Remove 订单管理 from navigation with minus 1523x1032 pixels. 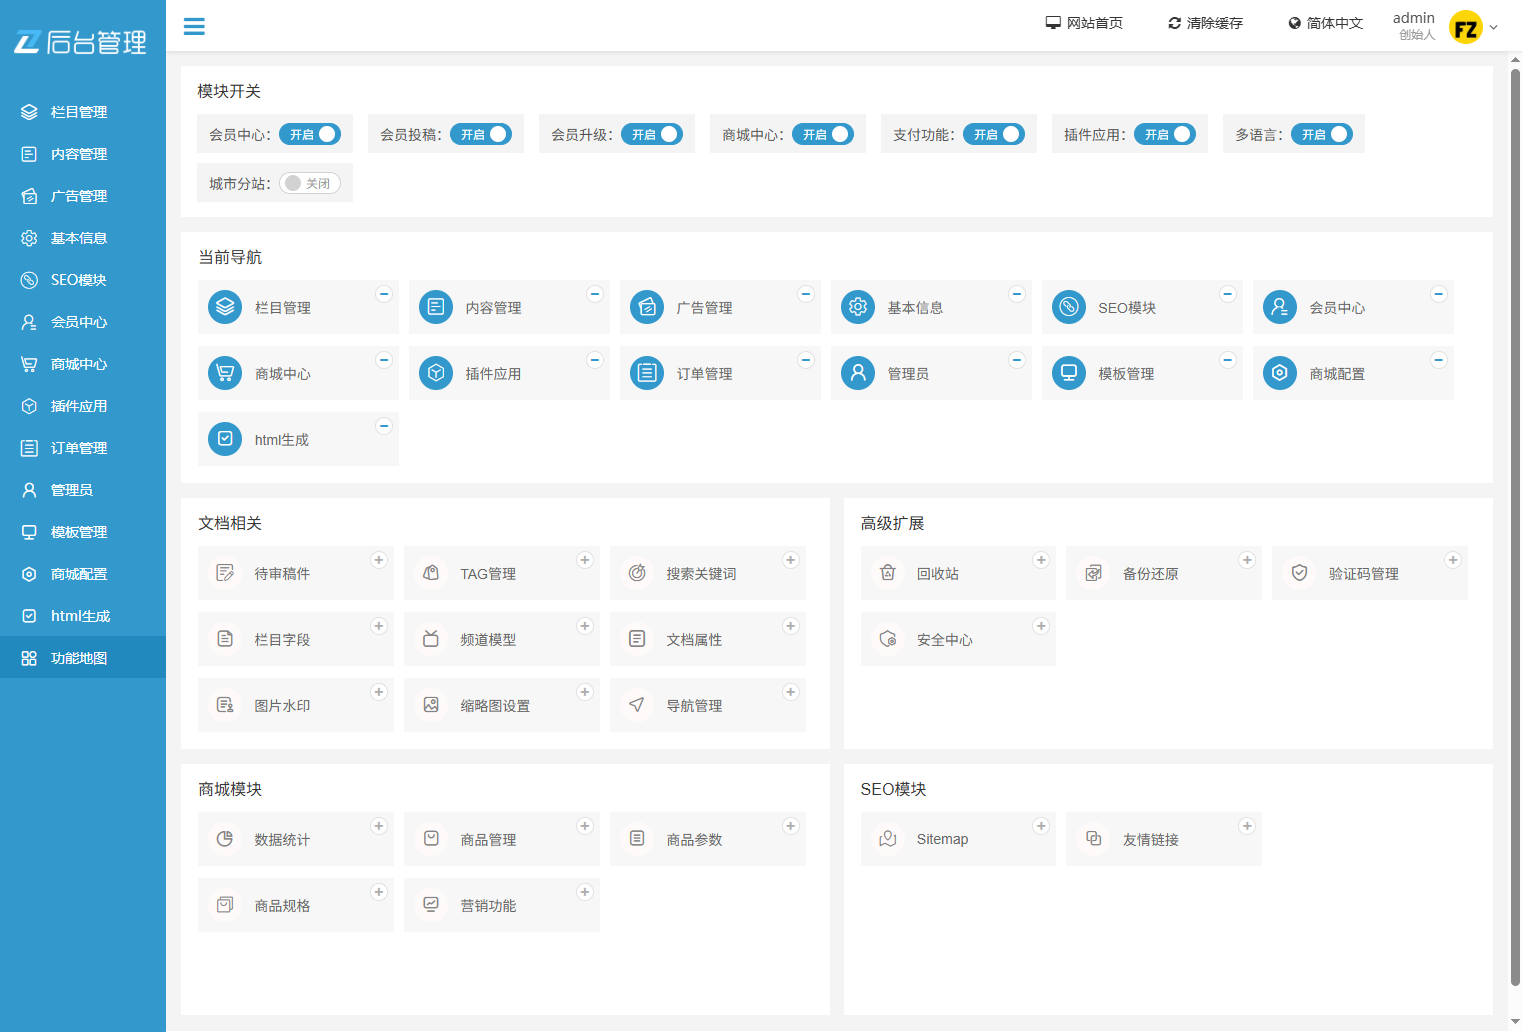(806, 360)
